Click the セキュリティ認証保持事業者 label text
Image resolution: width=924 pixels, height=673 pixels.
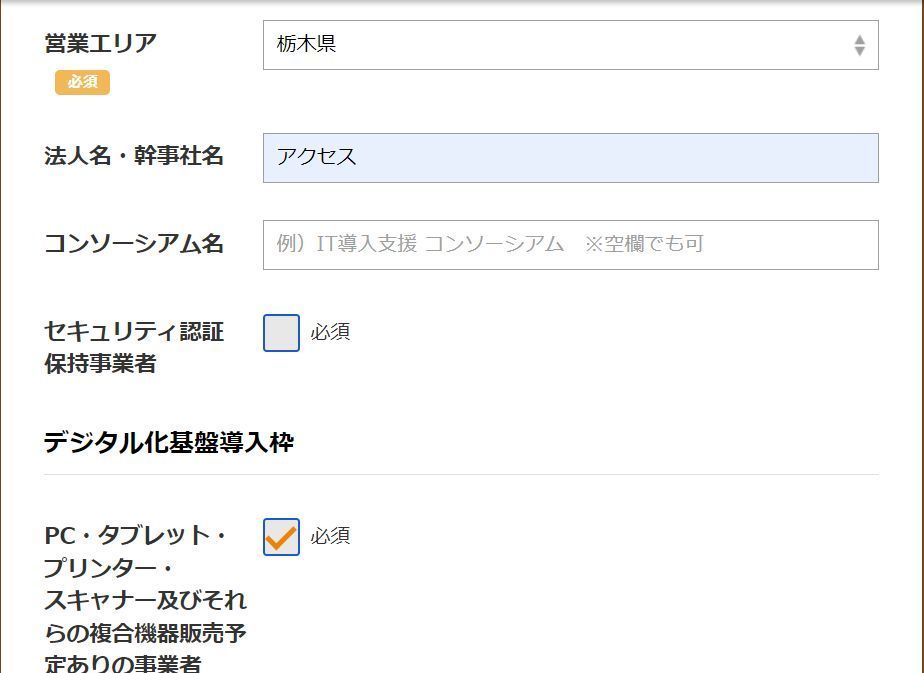pos(134,348)
